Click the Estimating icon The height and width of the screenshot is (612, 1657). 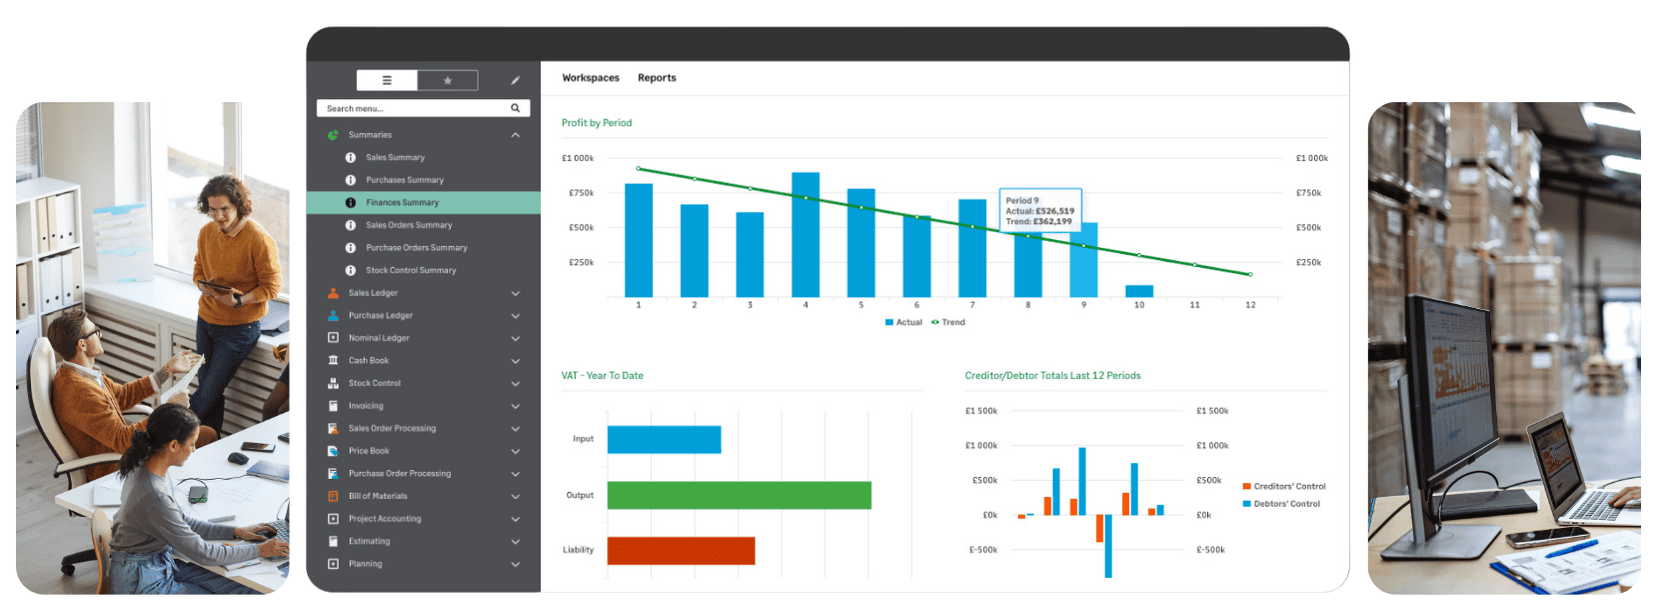pos(333,542)
